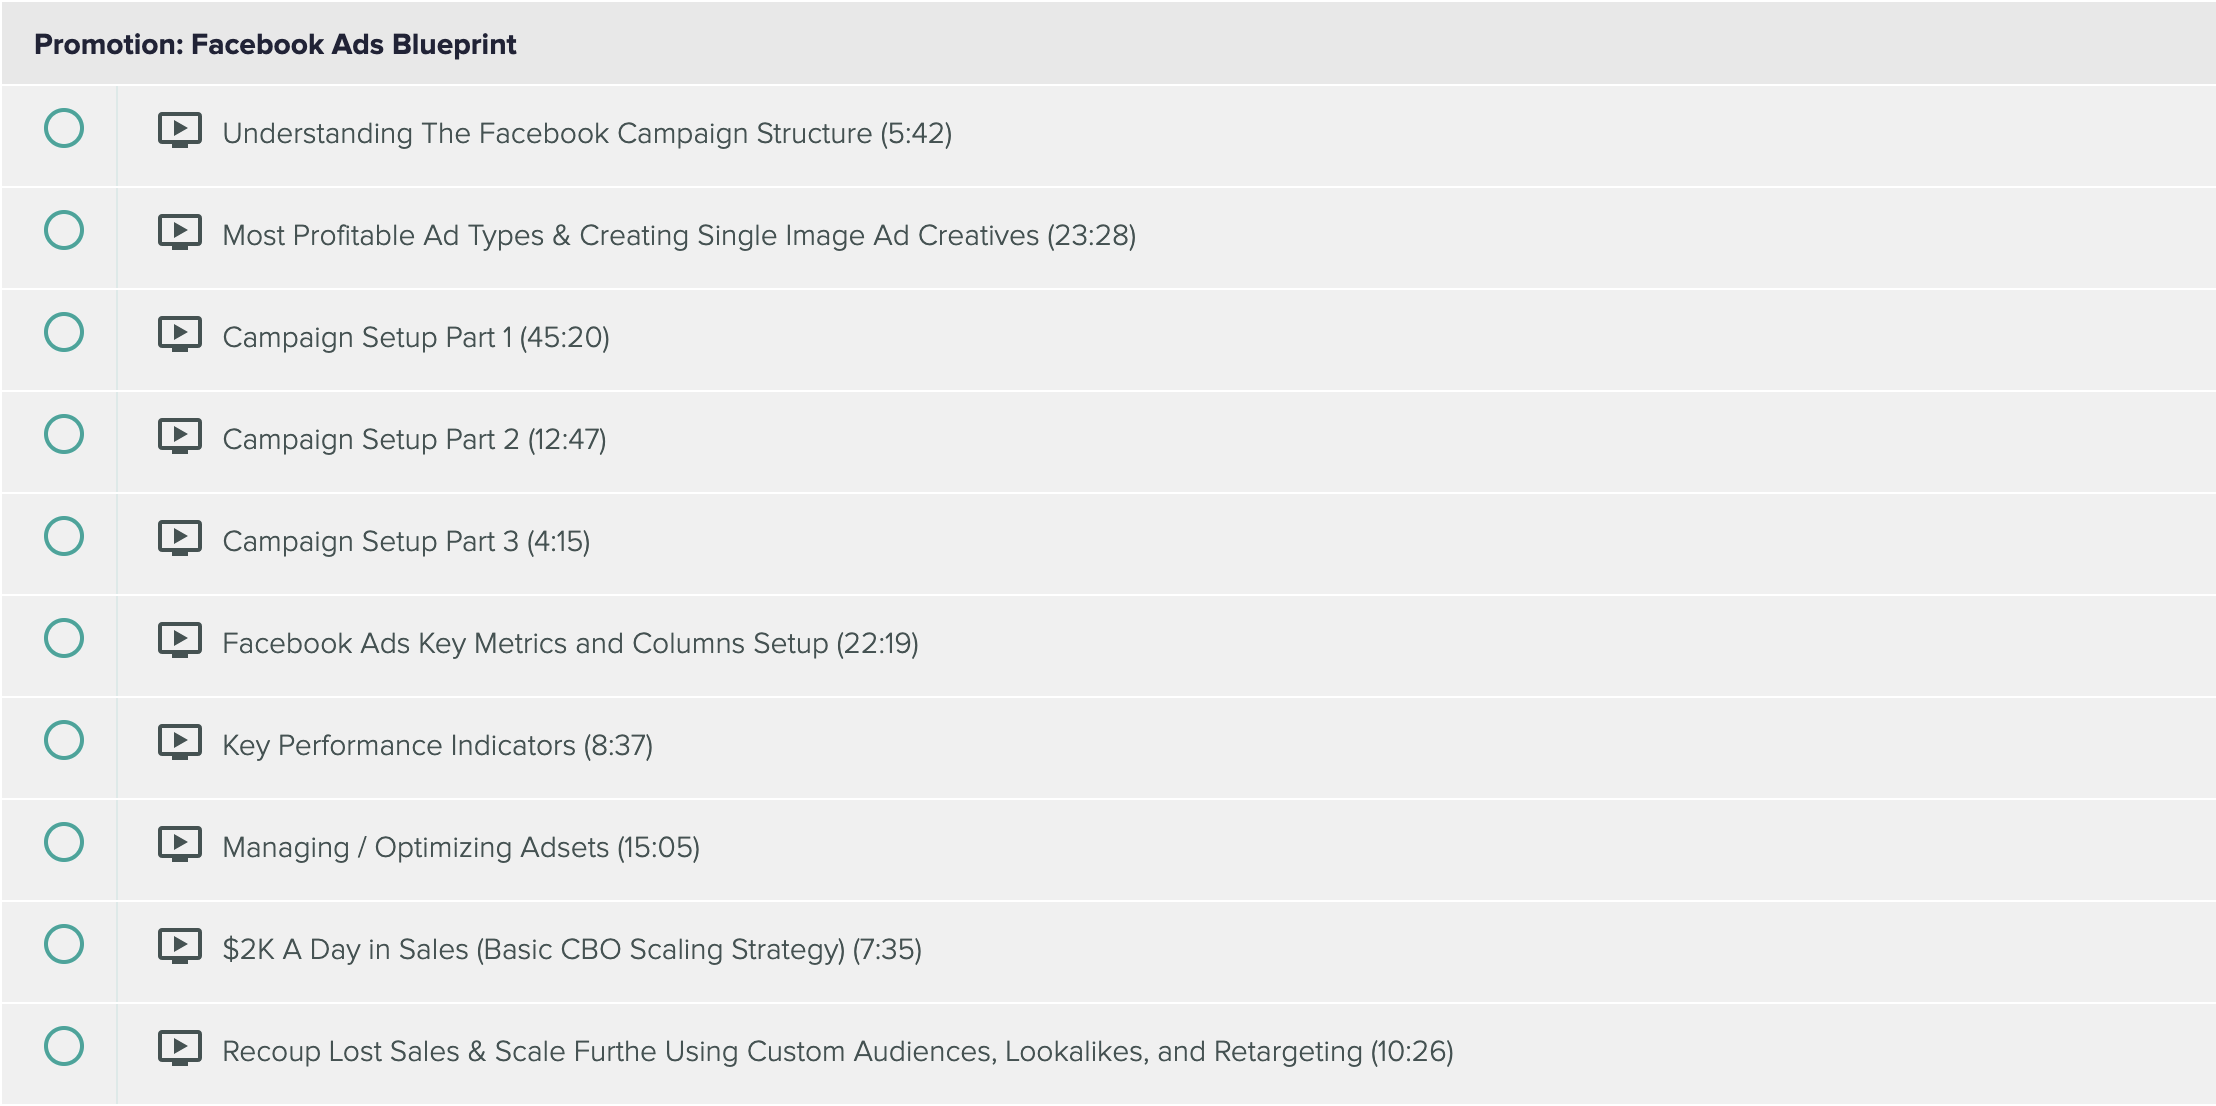
Task: Click video icon for Understanding The Facebook Campaign Structure
Action: coord(180,130)
